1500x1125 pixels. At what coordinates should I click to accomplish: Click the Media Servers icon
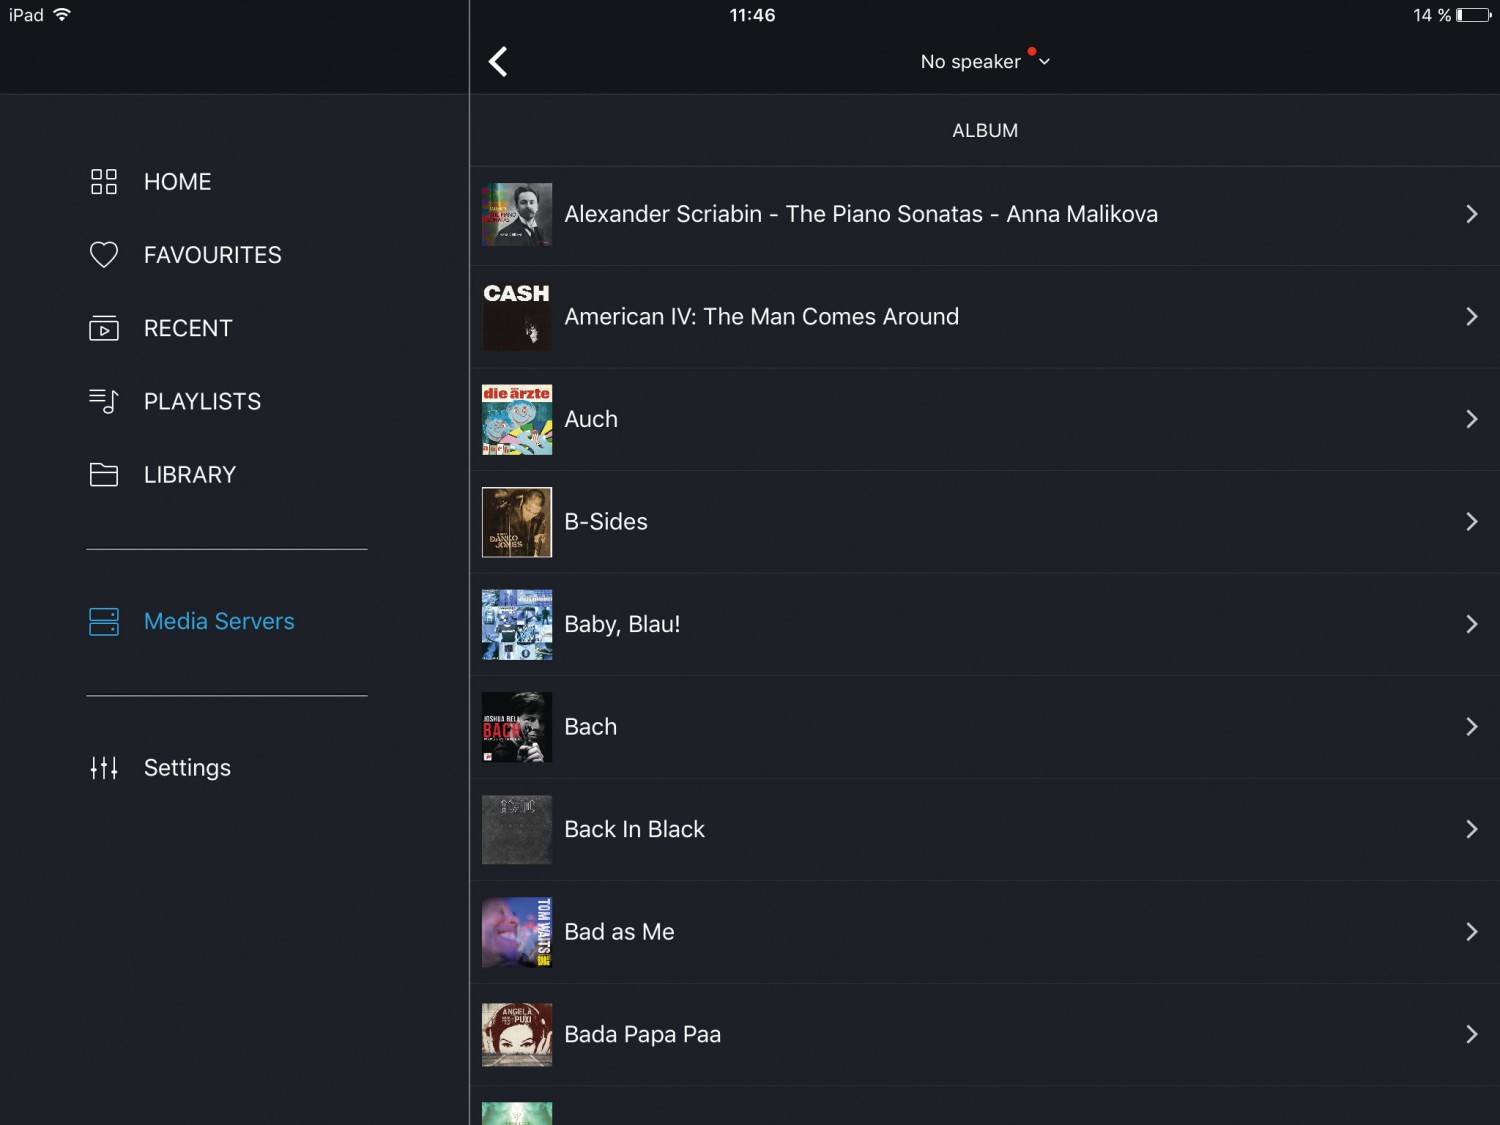click(x=104, y=621)
